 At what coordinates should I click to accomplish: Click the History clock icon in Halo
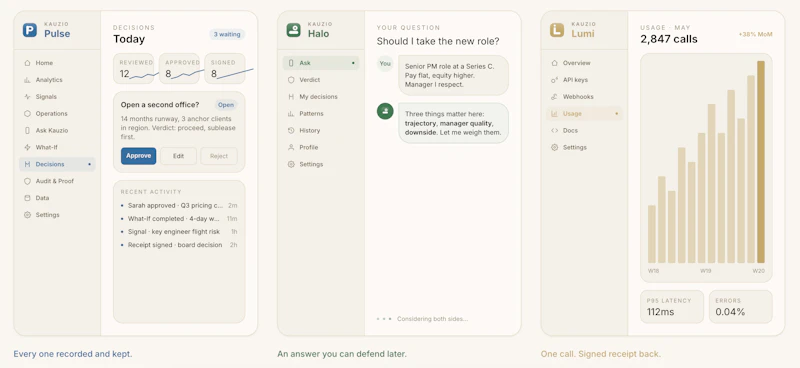tap(291, 130)
